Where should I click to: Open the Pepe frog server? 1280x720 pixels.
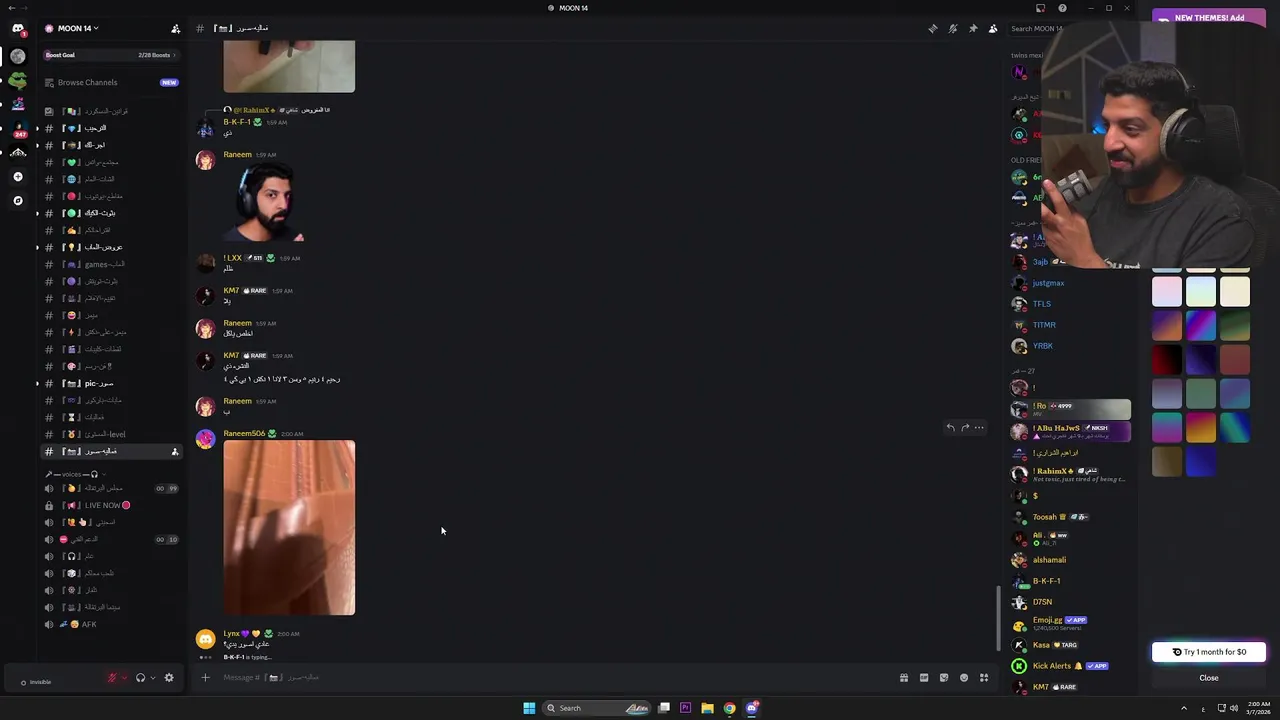tap(17, 80)
